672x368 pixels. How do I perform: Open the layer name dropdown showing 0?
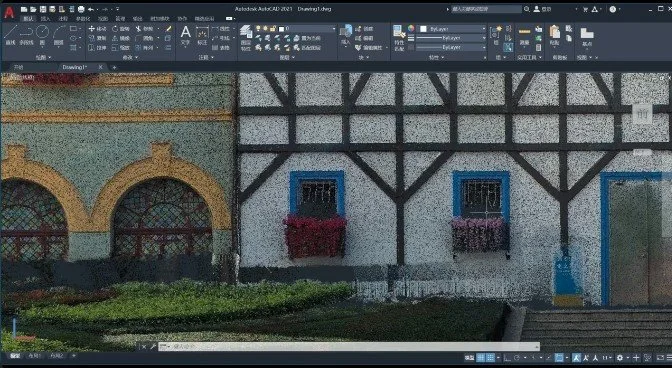click(307, 29)
